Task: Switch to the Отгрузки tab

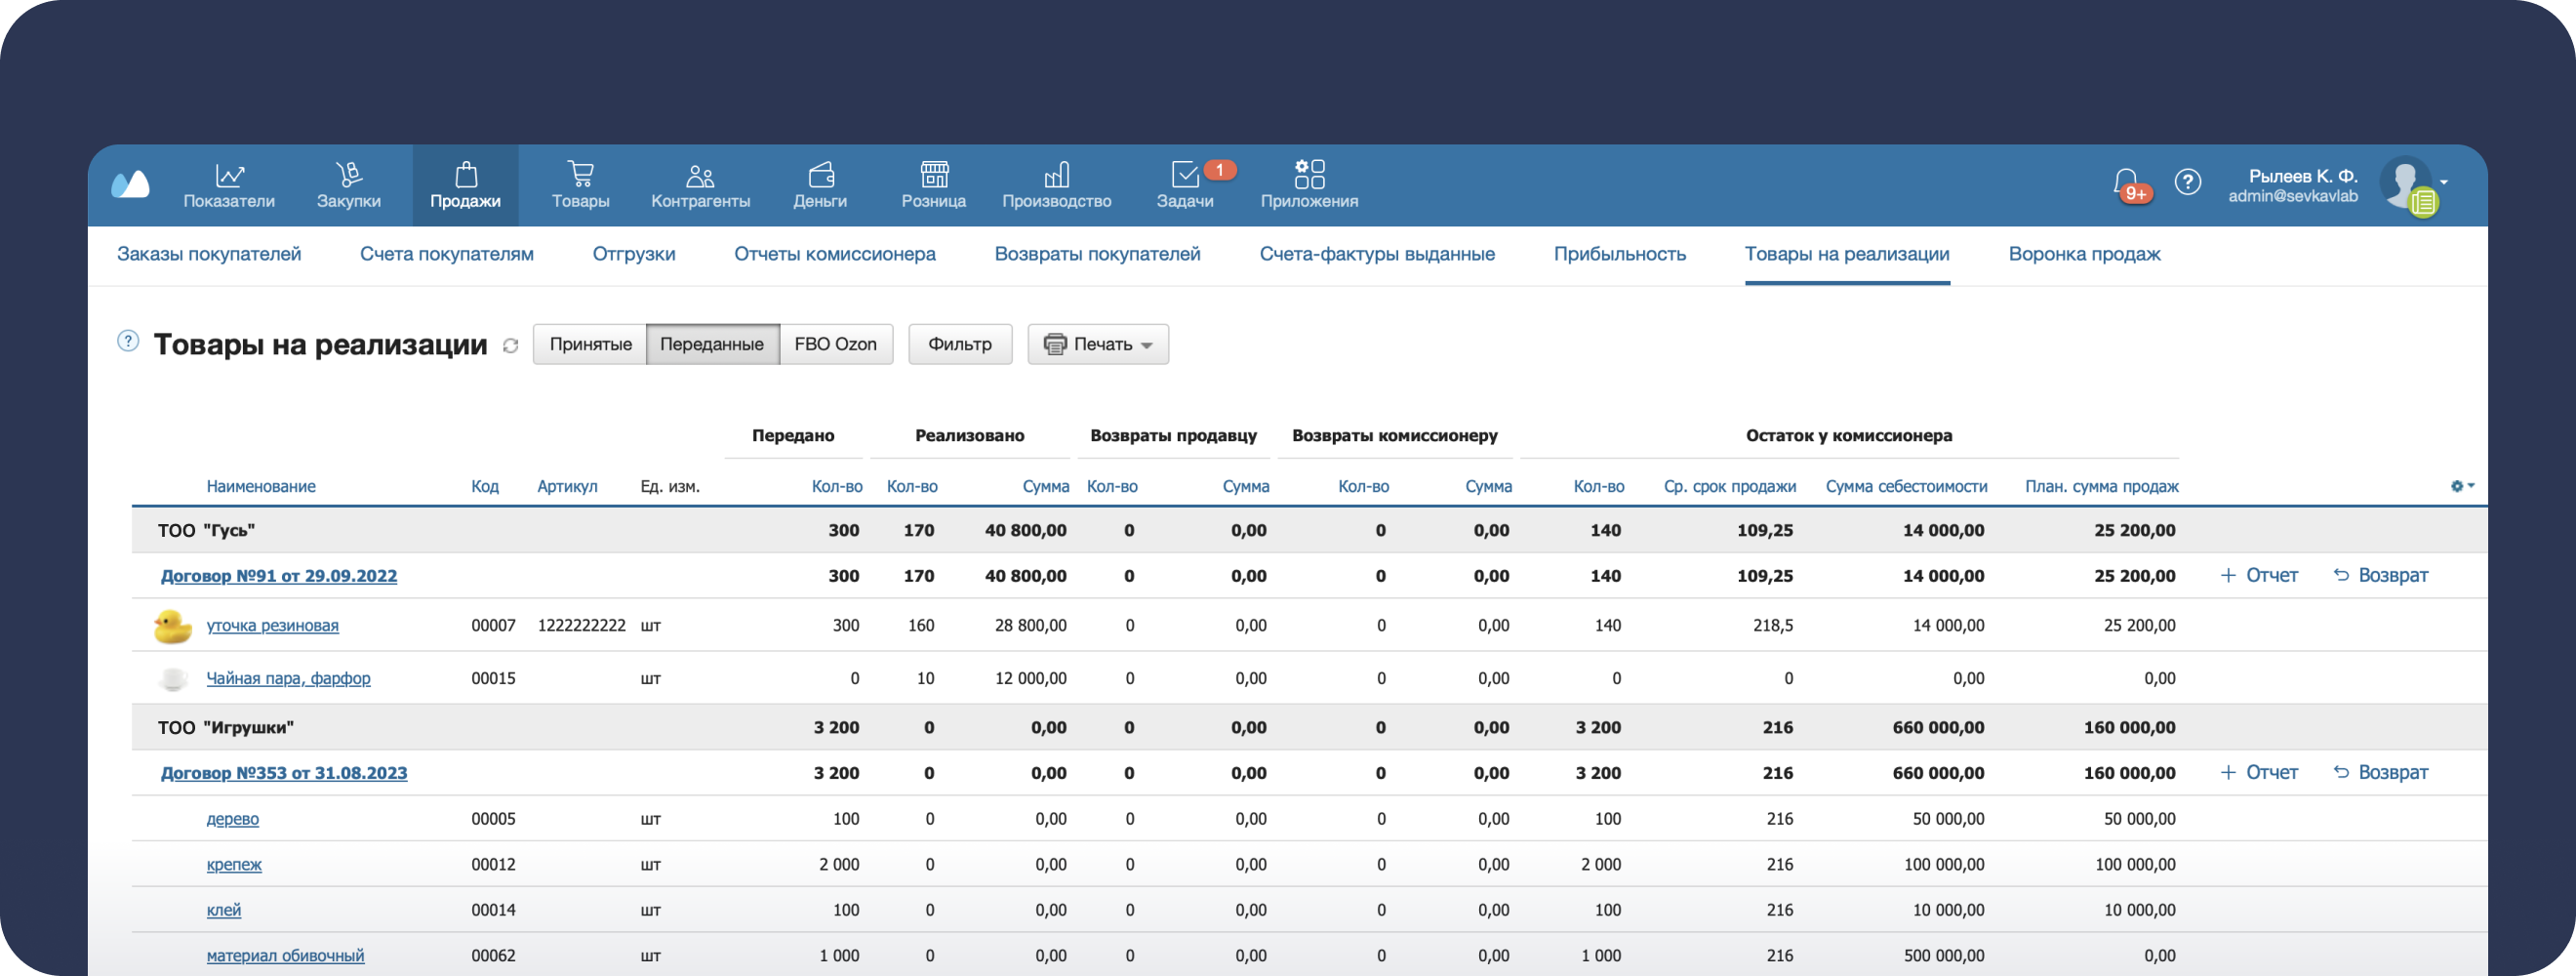Action: pos(633,254)
